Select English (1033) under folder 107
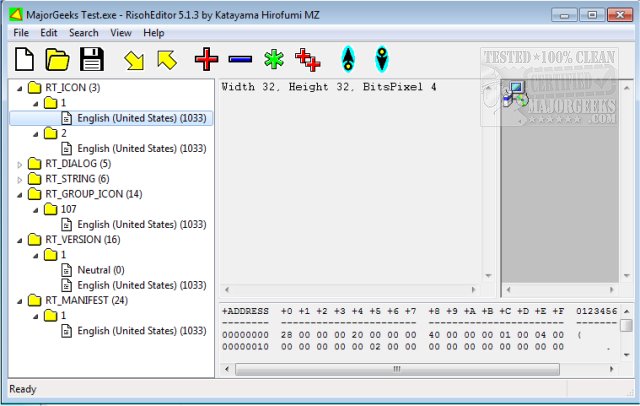The width and height of the screenshot is (640, 406). click(x=142, y=224)
